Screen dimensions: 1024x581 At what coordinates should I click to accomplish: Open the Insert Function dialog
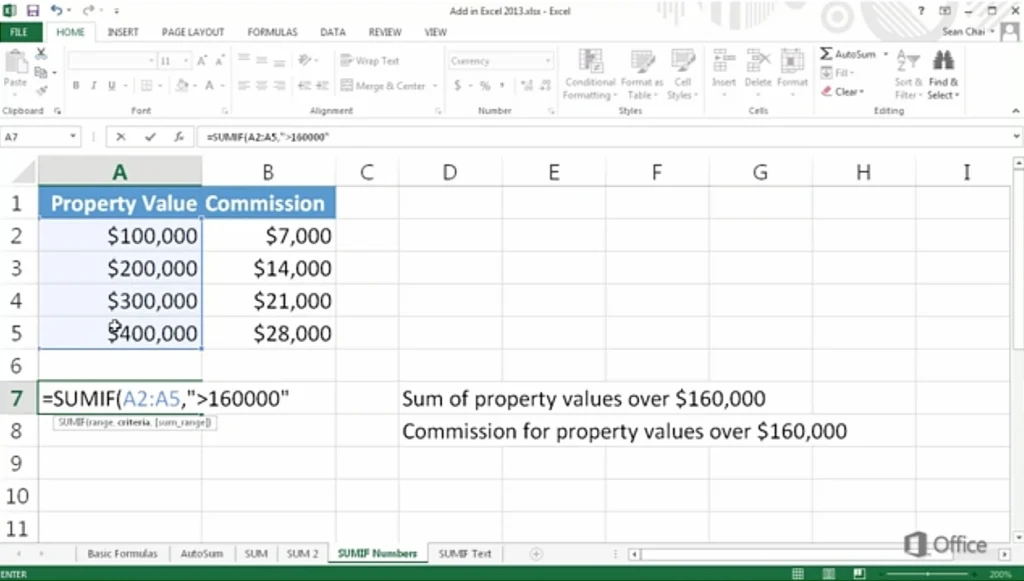coord(179,137)
